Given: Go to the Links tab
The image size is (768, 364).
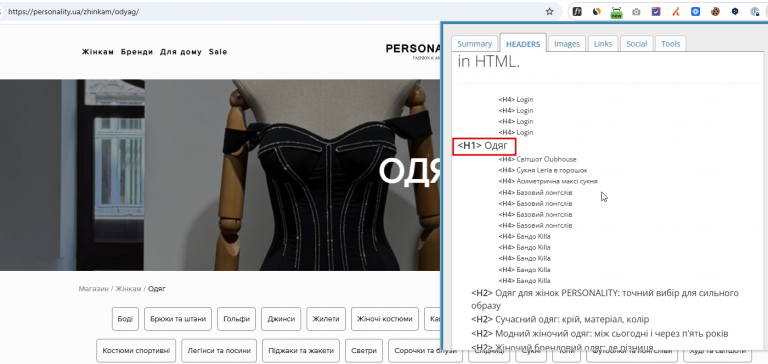Looking at the screenshot, I should point(603,44).
